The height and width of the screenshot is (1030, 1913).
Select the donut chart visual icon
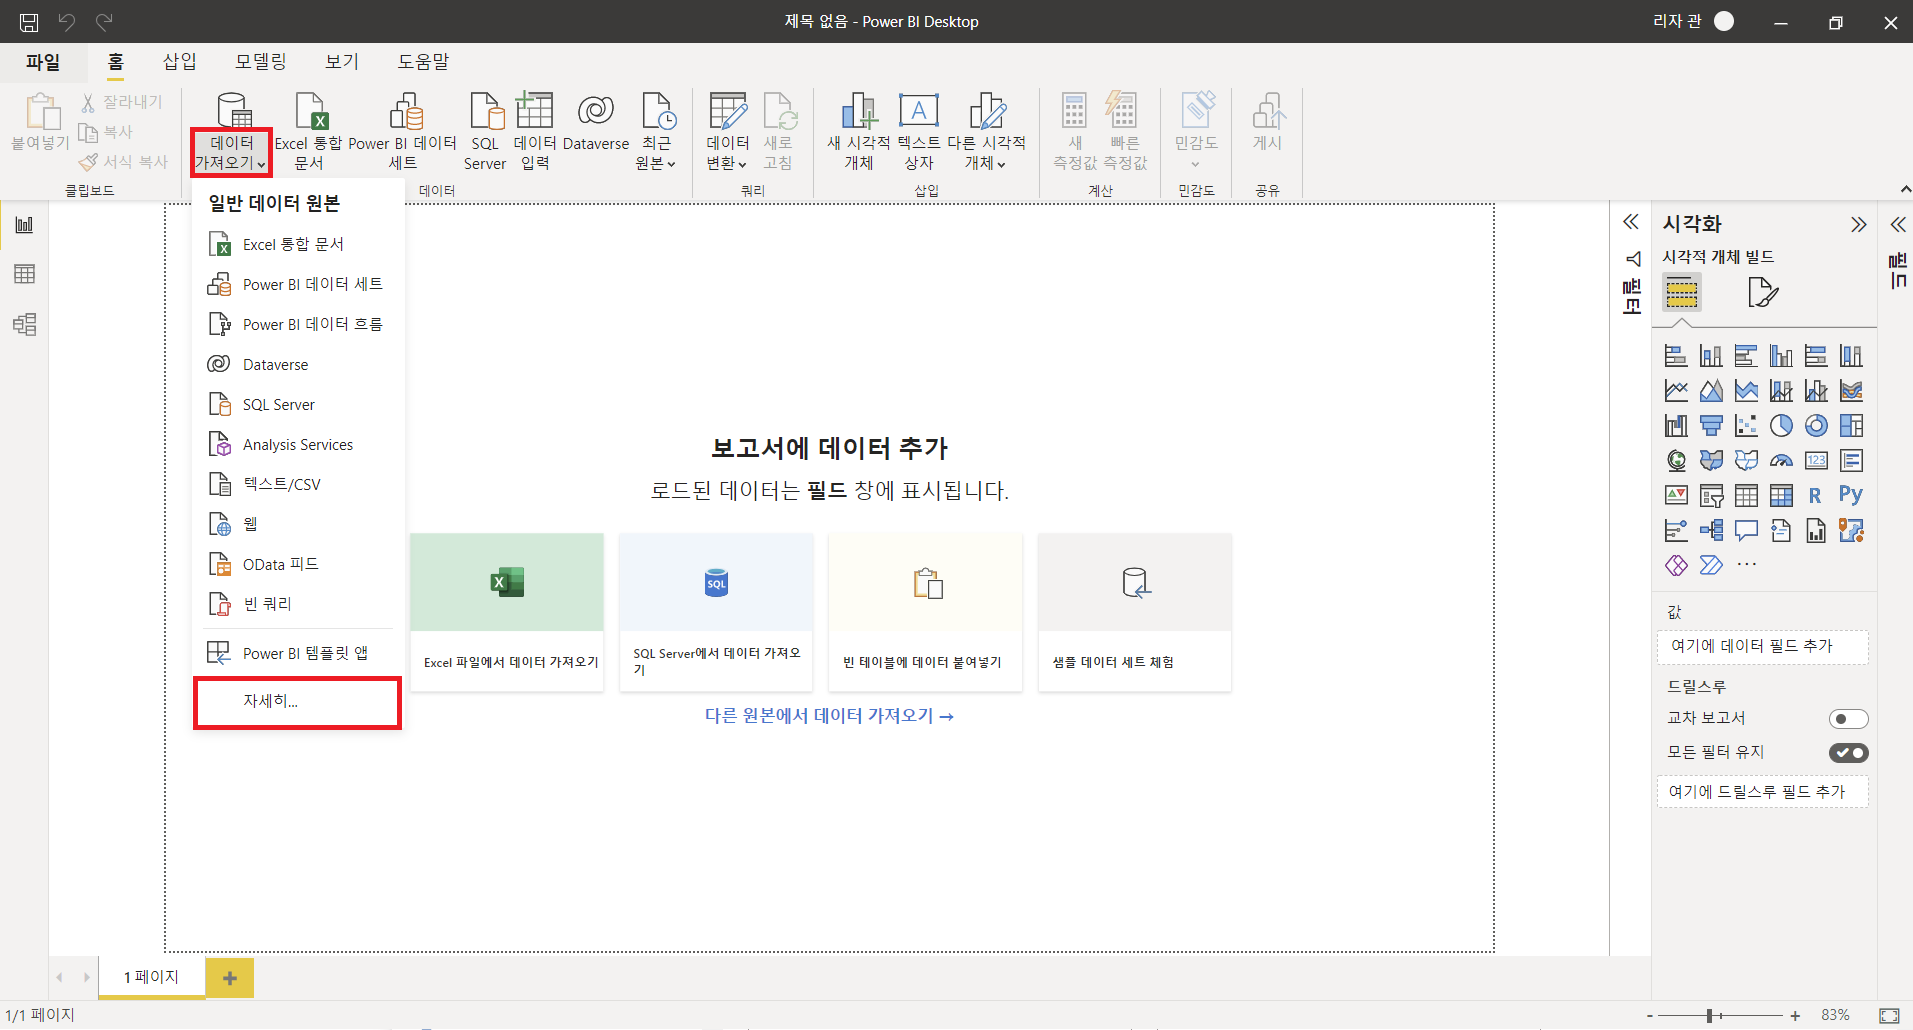click(1816, 426)
